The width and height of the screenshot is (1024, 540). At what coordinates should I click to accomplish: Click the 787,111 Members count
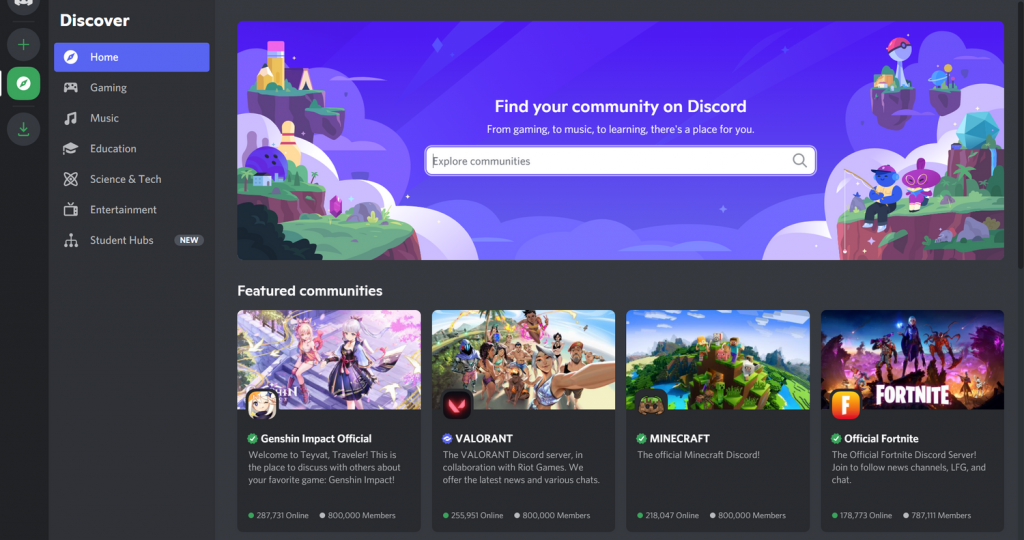[941, 515]
